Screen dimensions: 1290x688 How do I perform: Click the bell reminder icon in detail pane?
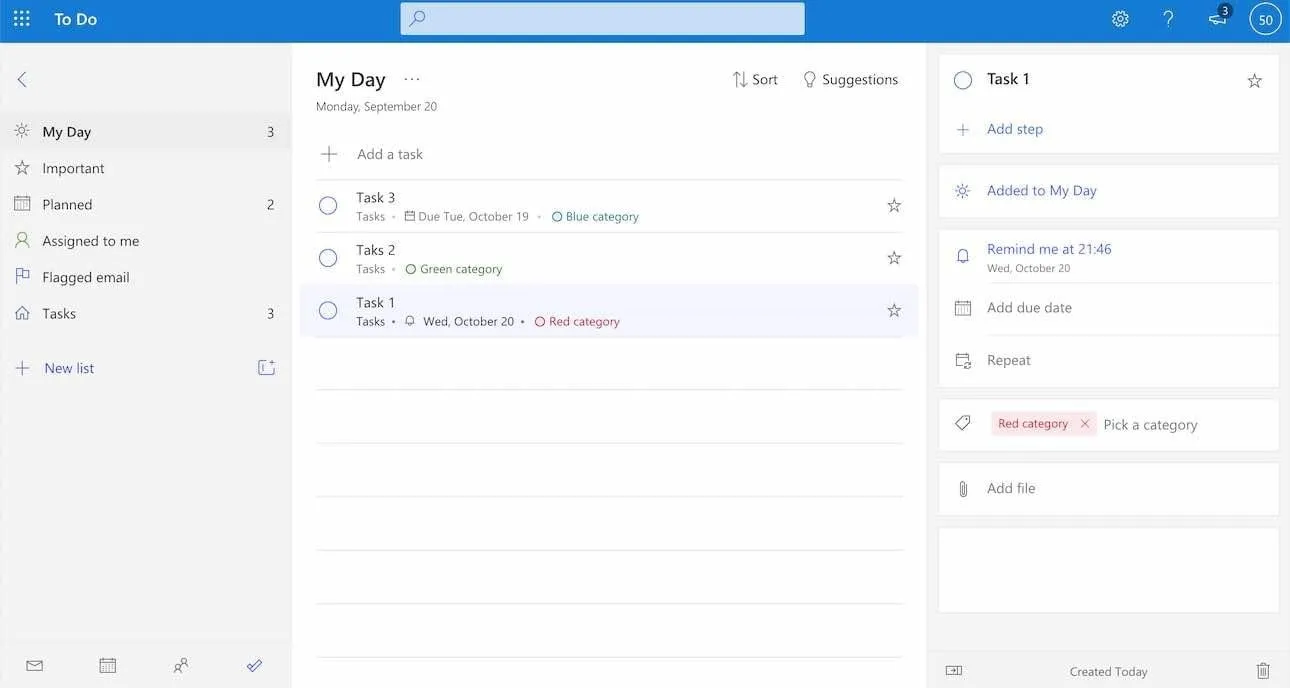click(963, 256)
